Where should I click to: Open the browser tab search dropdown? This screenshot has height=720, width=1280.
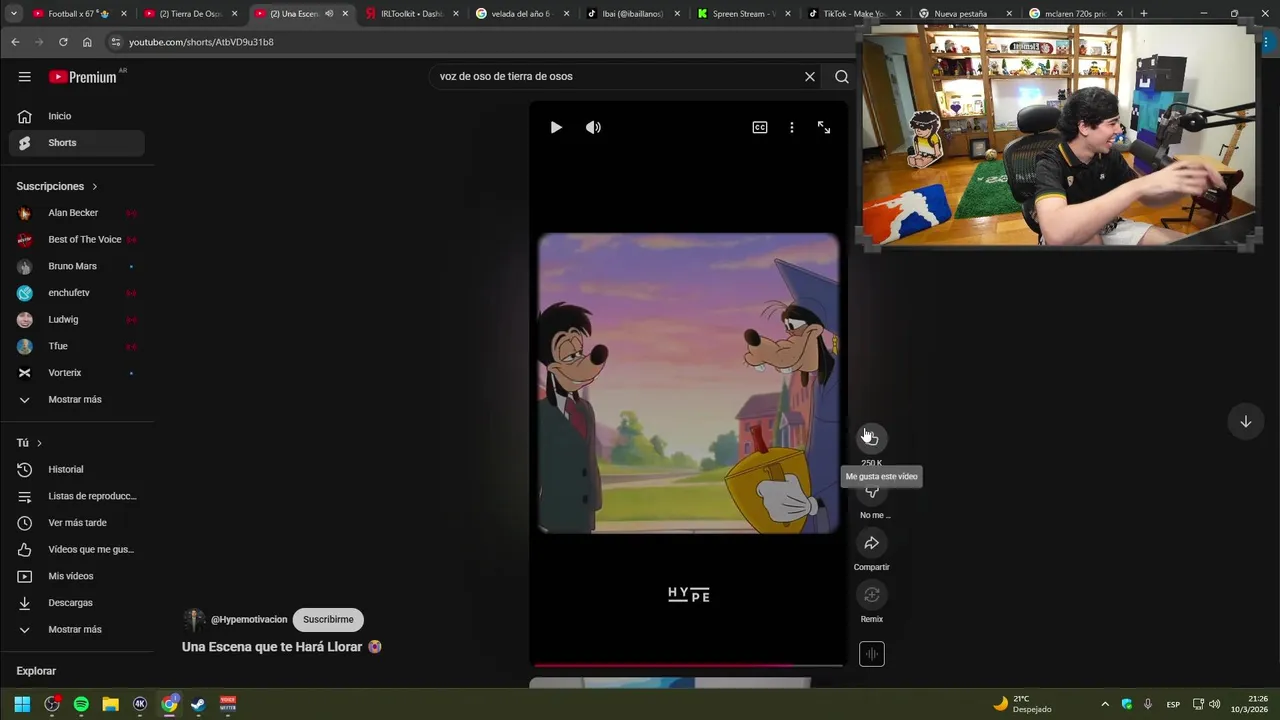click(13, 14)
